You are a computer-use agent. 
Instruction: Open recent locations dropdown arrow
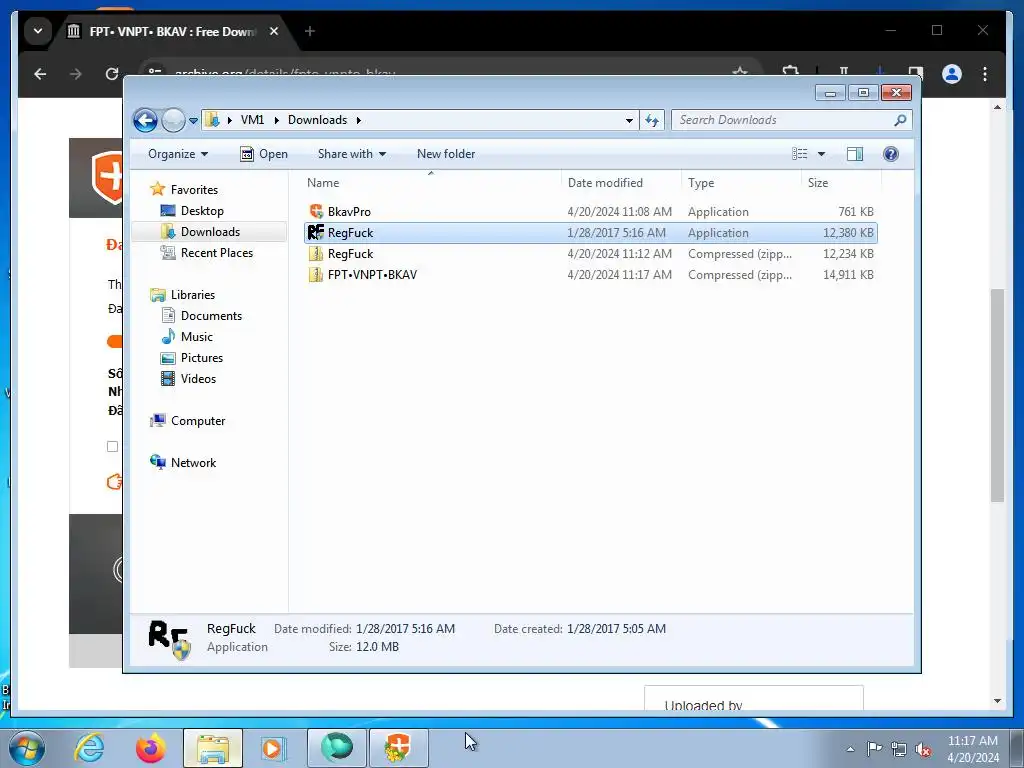(193, 121)
